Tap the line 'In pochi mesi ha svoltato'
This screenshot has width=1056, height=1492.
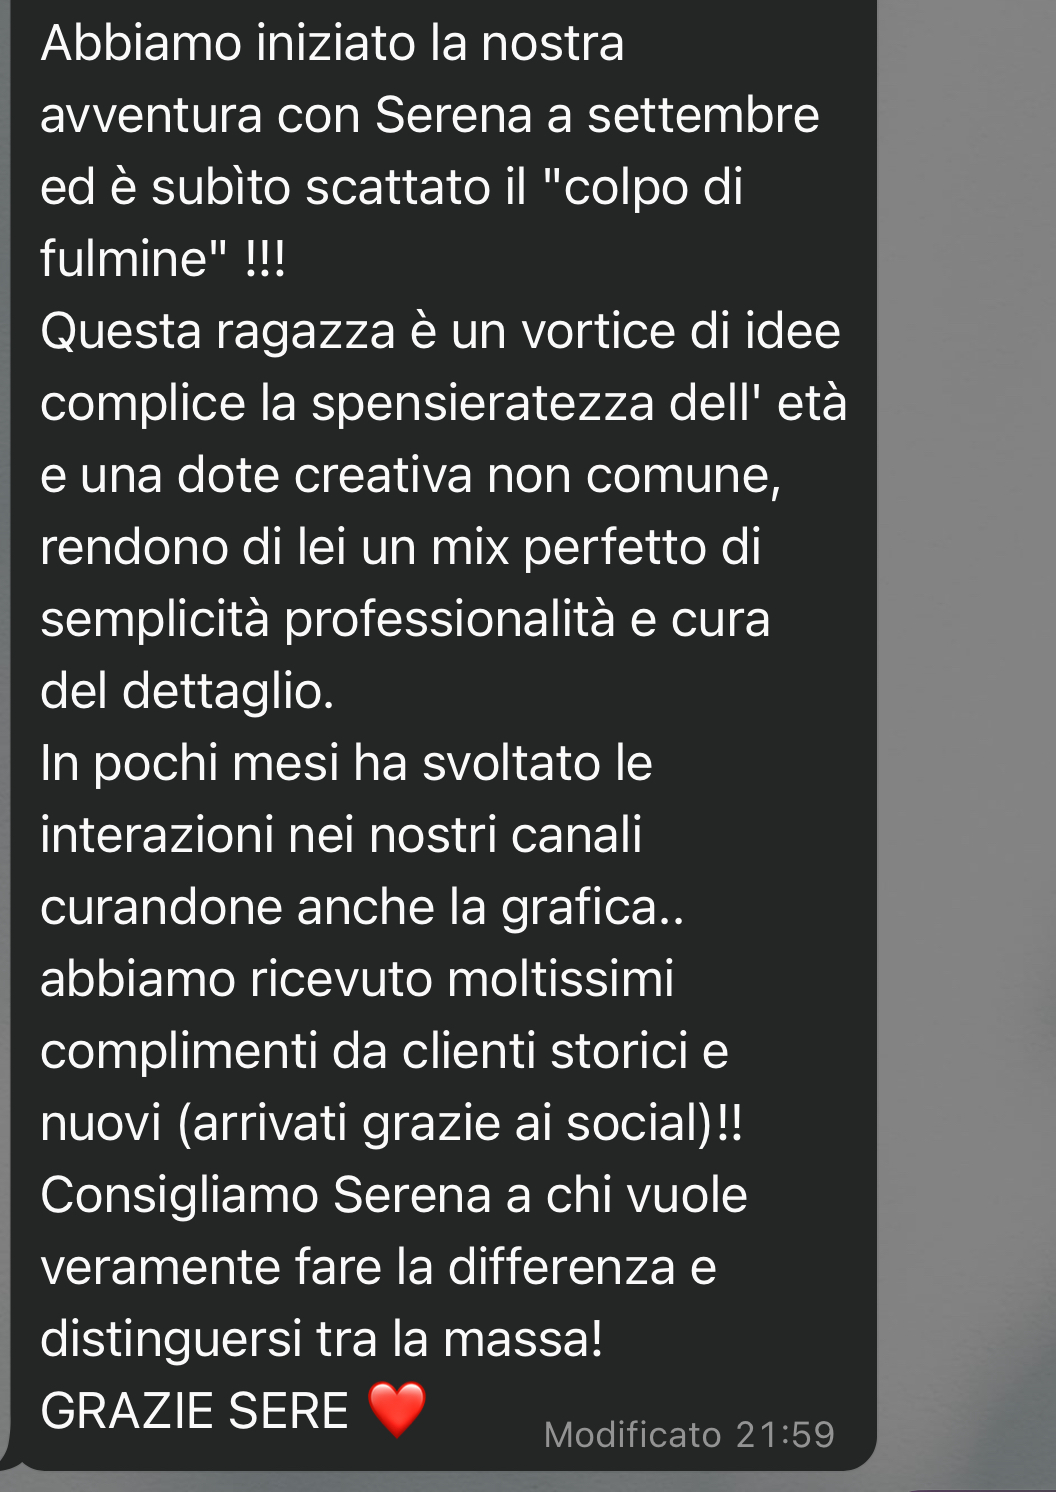346,763
